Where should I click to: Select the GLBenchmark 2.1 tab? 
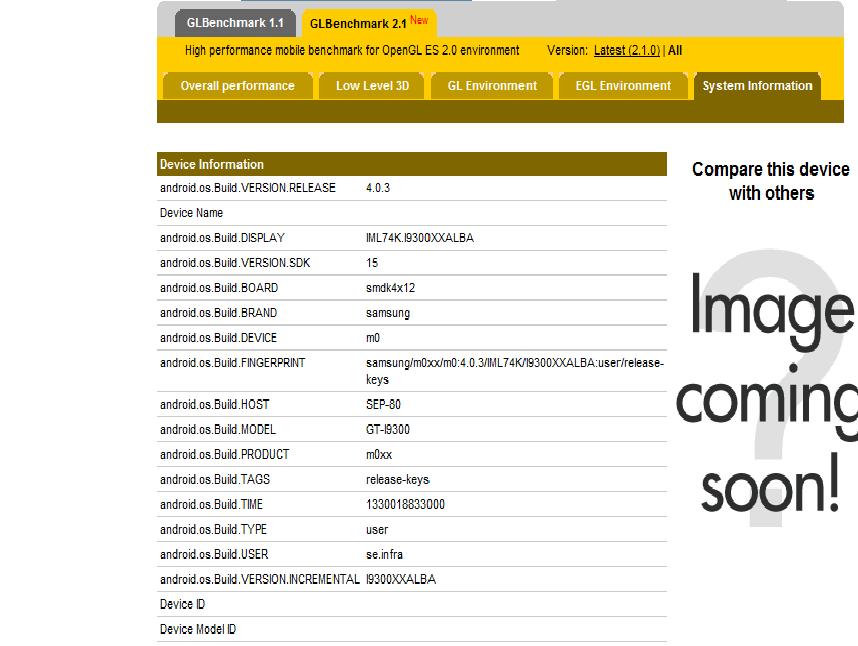pos(369,23)
